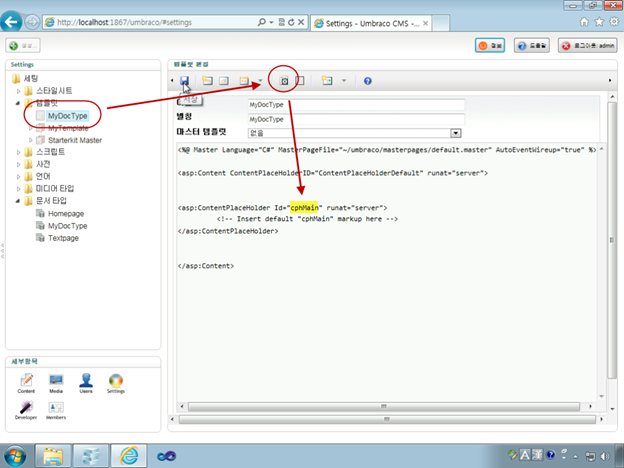Viewport: 624px width, 468px height.
Task: Click the editor panel vertical scrollbar
Action: (612, 240)
